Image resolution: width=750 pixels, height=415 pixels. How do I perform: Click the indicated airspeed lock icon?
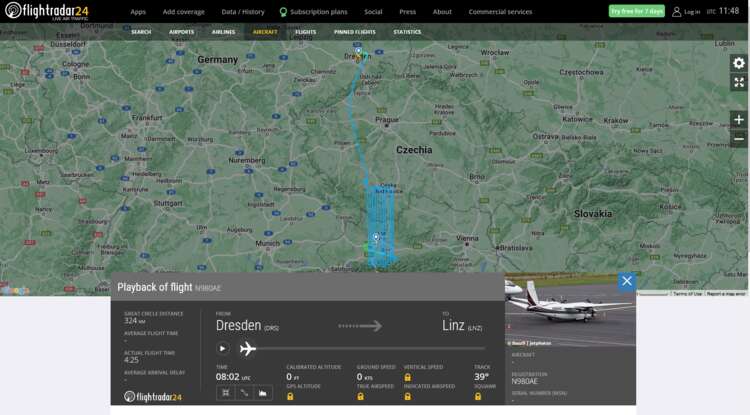click(x=408, y=396)
